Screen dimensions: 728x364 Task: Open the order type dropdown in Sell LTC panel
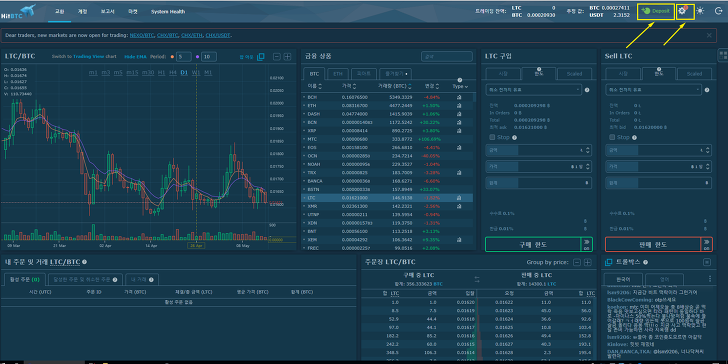(653, 89)
